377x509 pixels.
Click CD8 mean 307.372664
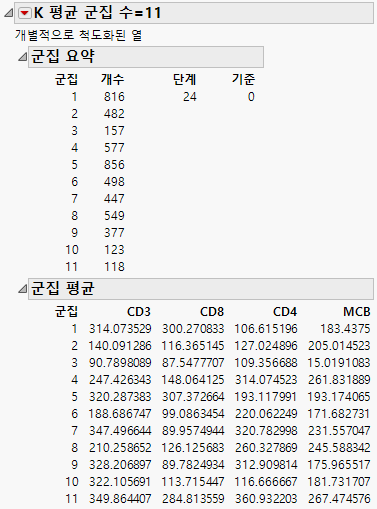click(193, 397)
